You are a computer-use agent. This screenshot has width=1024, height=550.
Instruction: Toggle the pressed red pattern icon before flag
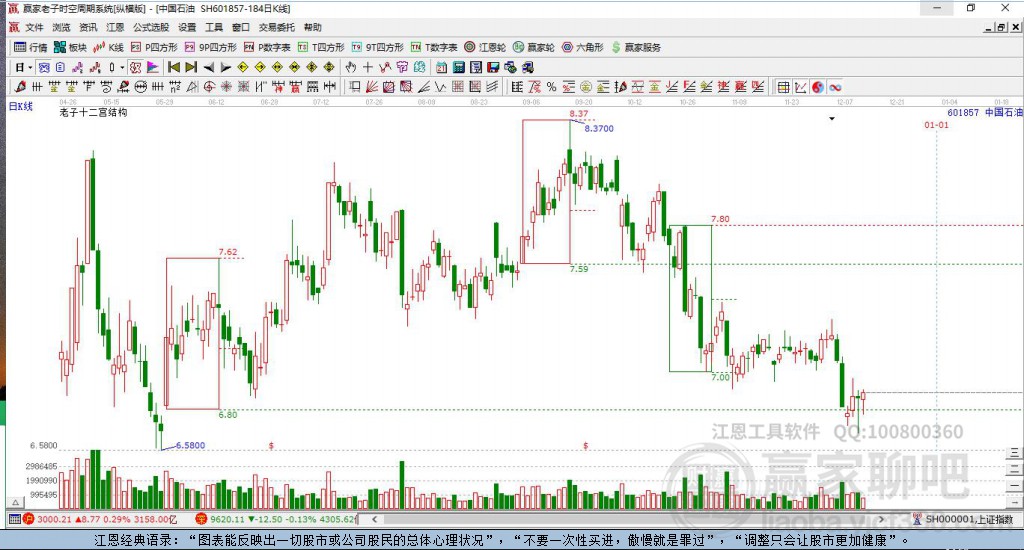point(135,67)
